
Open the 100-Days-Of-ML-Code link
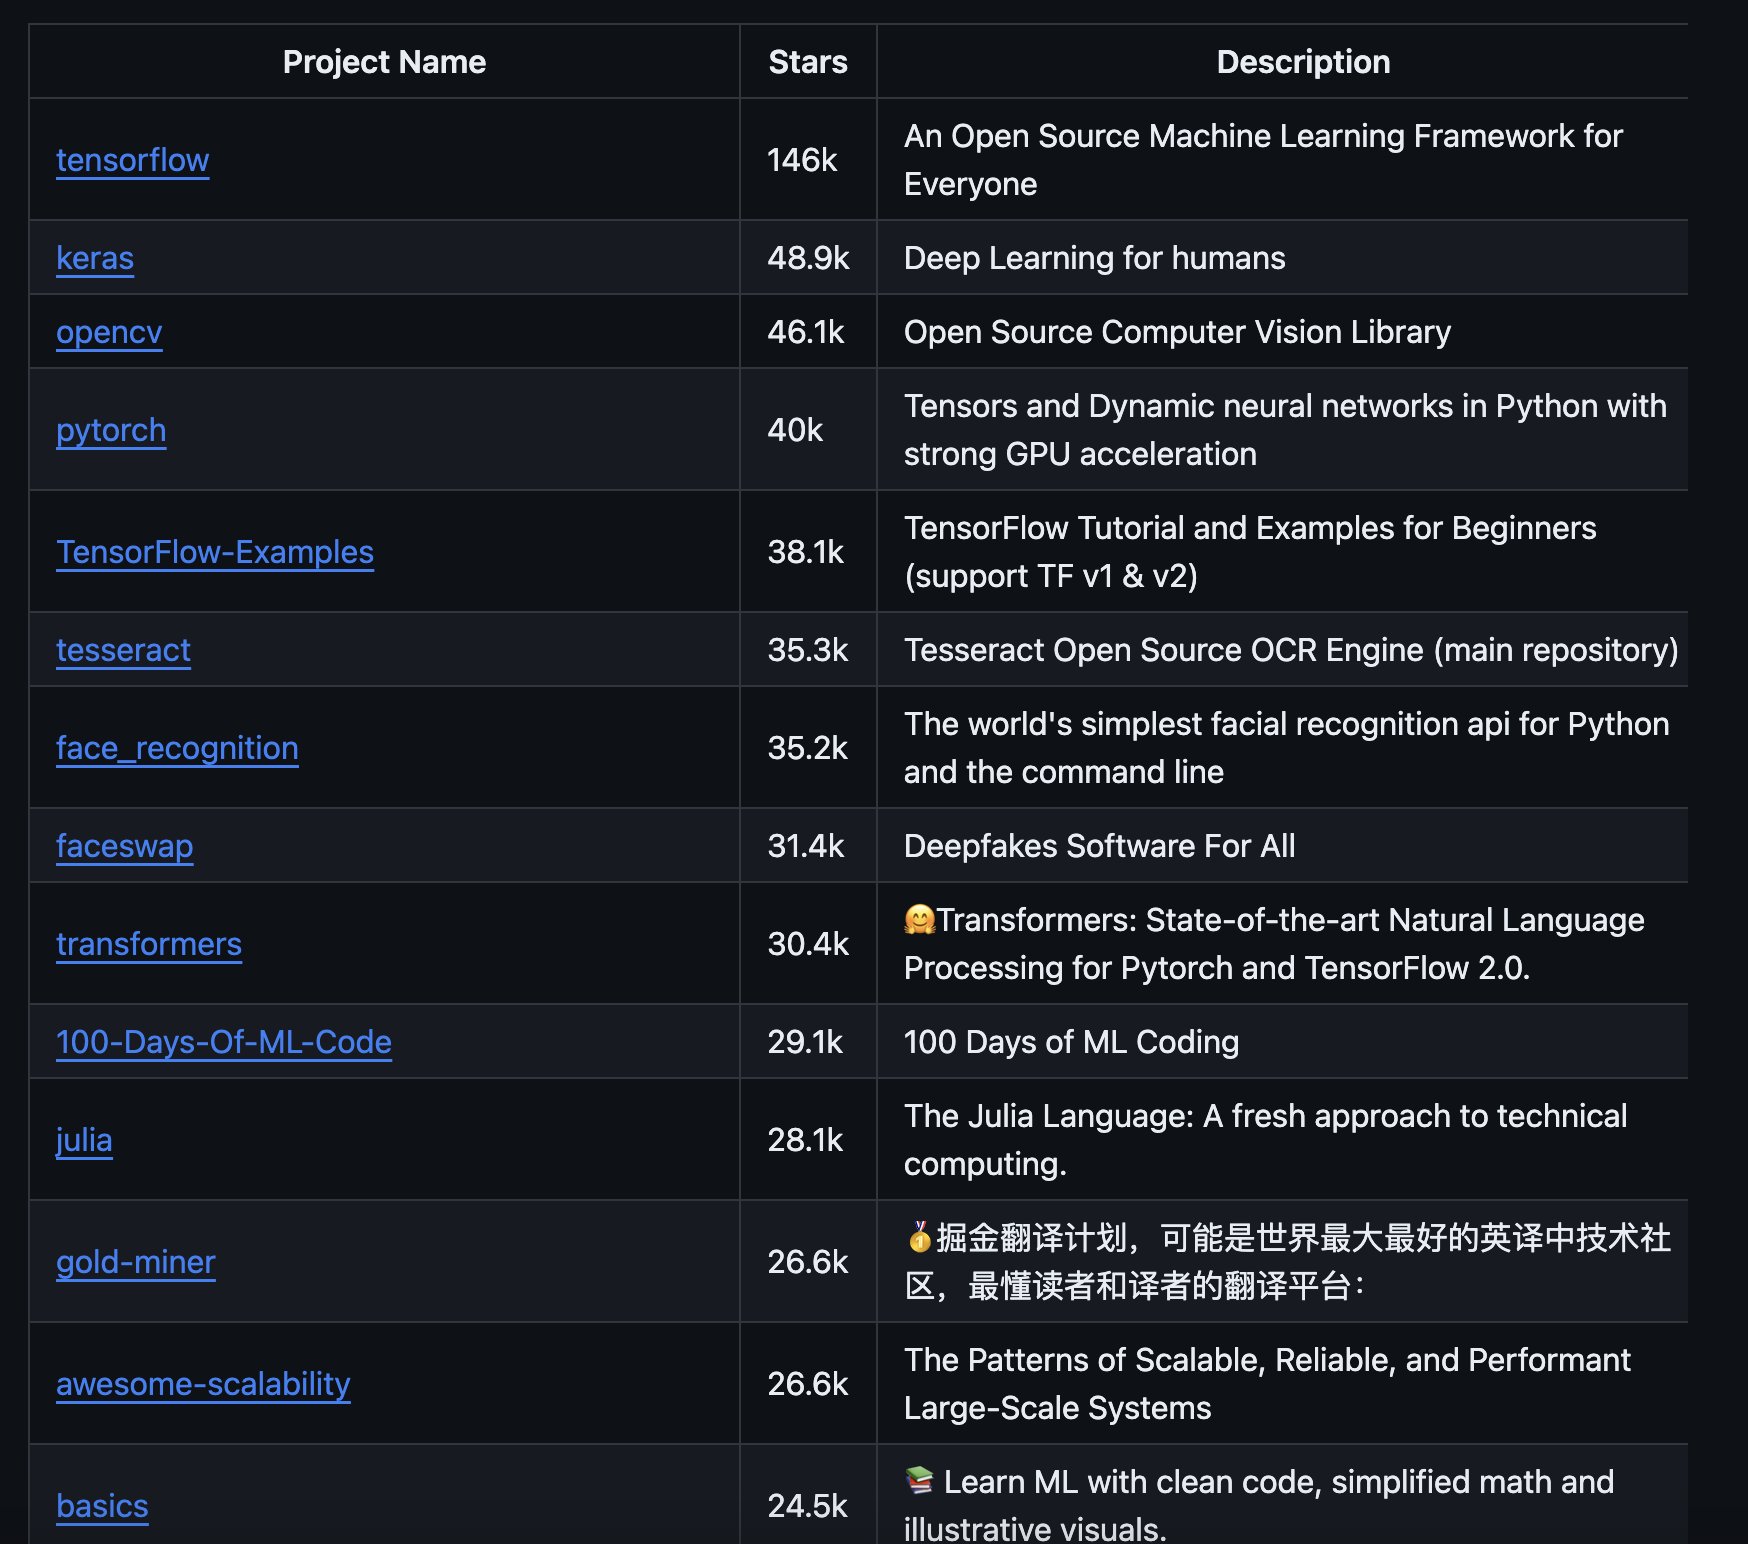(224, 1042)
